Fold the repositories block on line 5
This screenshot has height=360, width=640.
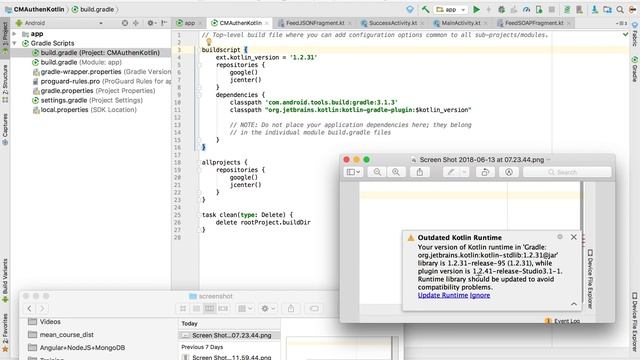pyautogui.click(x=200, y=65)
